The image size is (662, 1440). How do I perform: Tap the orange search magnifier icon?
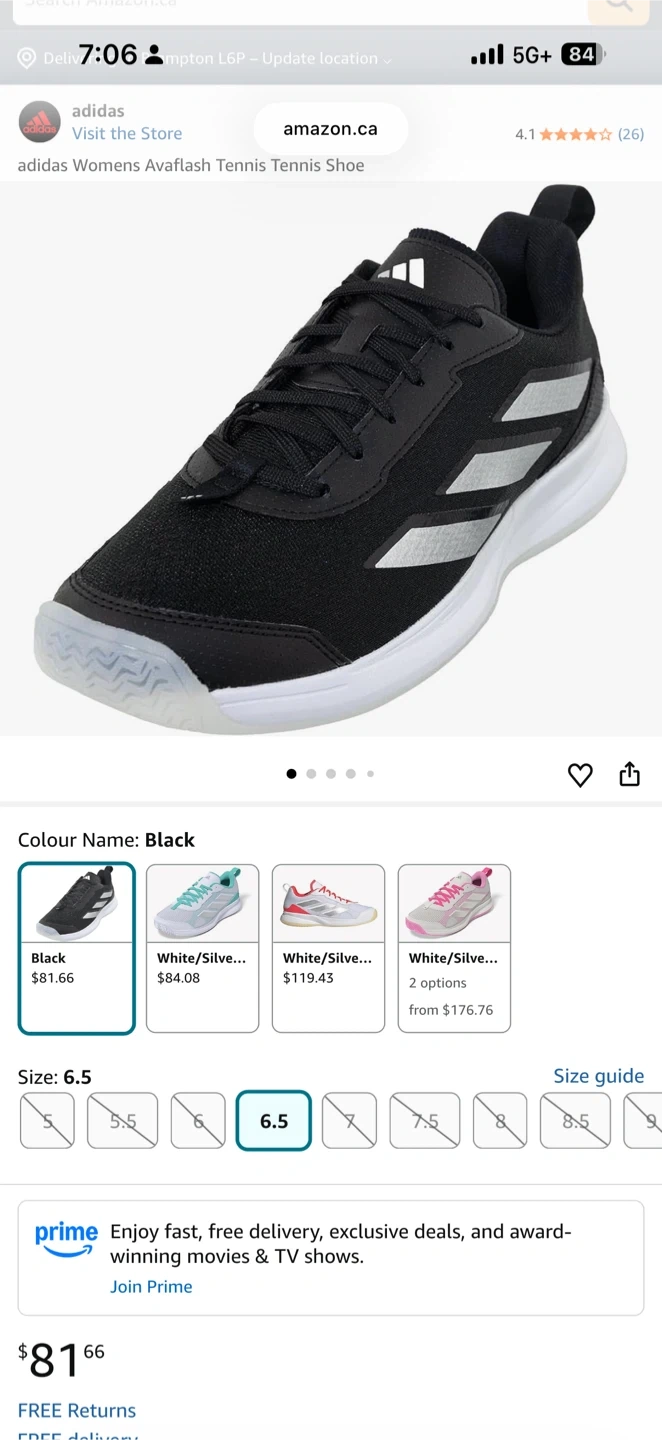(x=619, y=6)
